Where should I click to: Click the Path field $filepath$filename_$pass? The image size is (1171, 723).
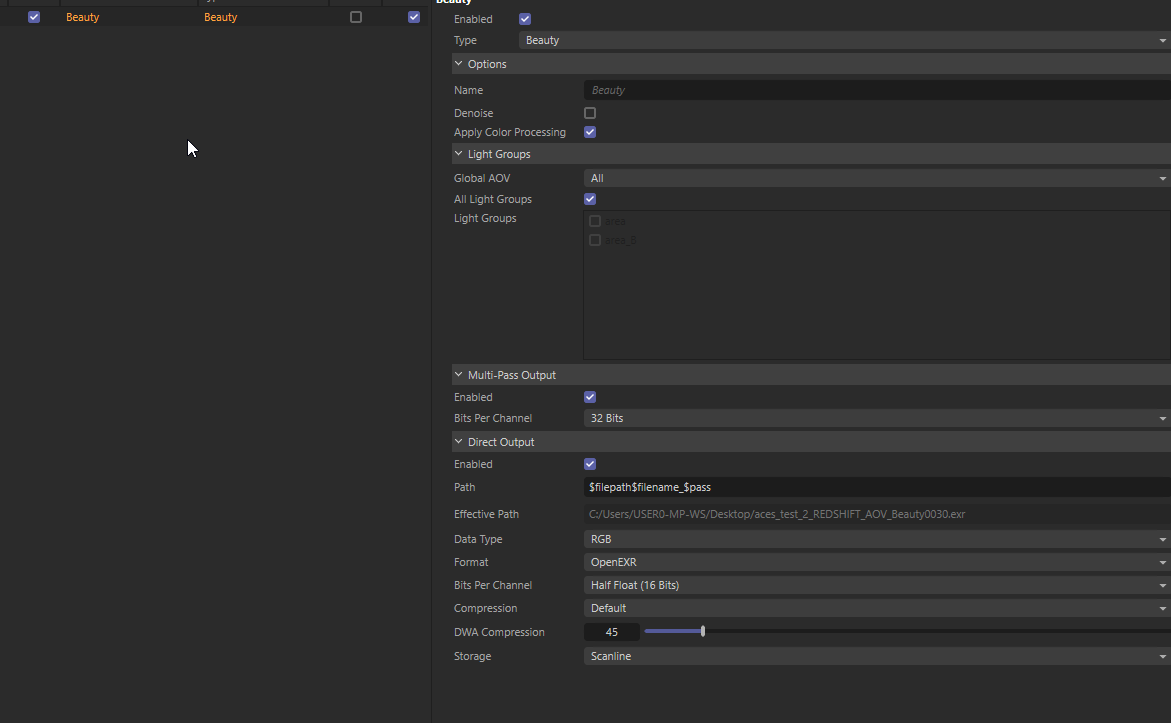point(877,487)
